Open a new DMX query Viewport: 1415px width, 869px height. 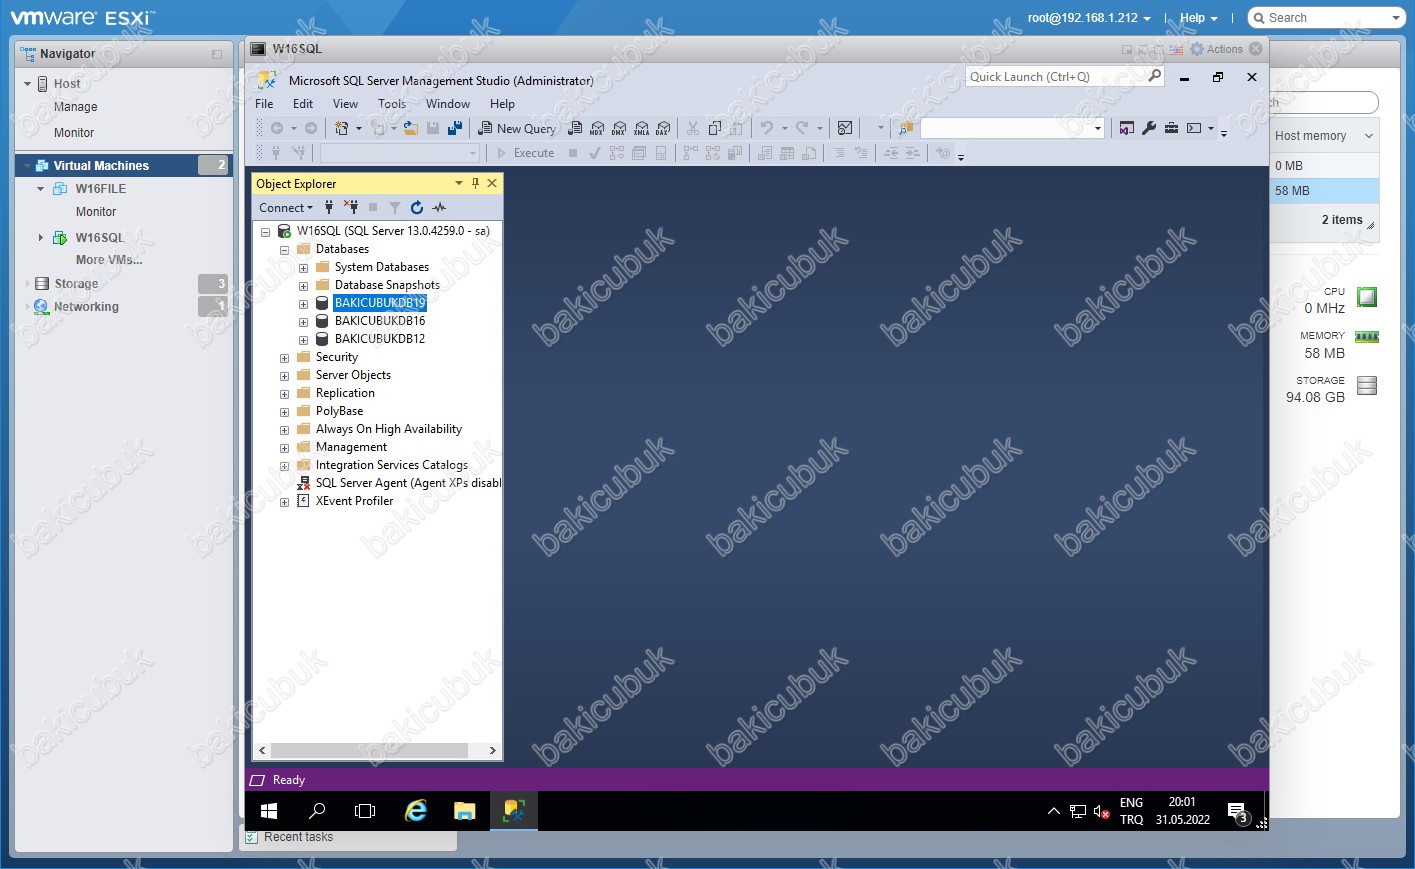click(618, 128)
